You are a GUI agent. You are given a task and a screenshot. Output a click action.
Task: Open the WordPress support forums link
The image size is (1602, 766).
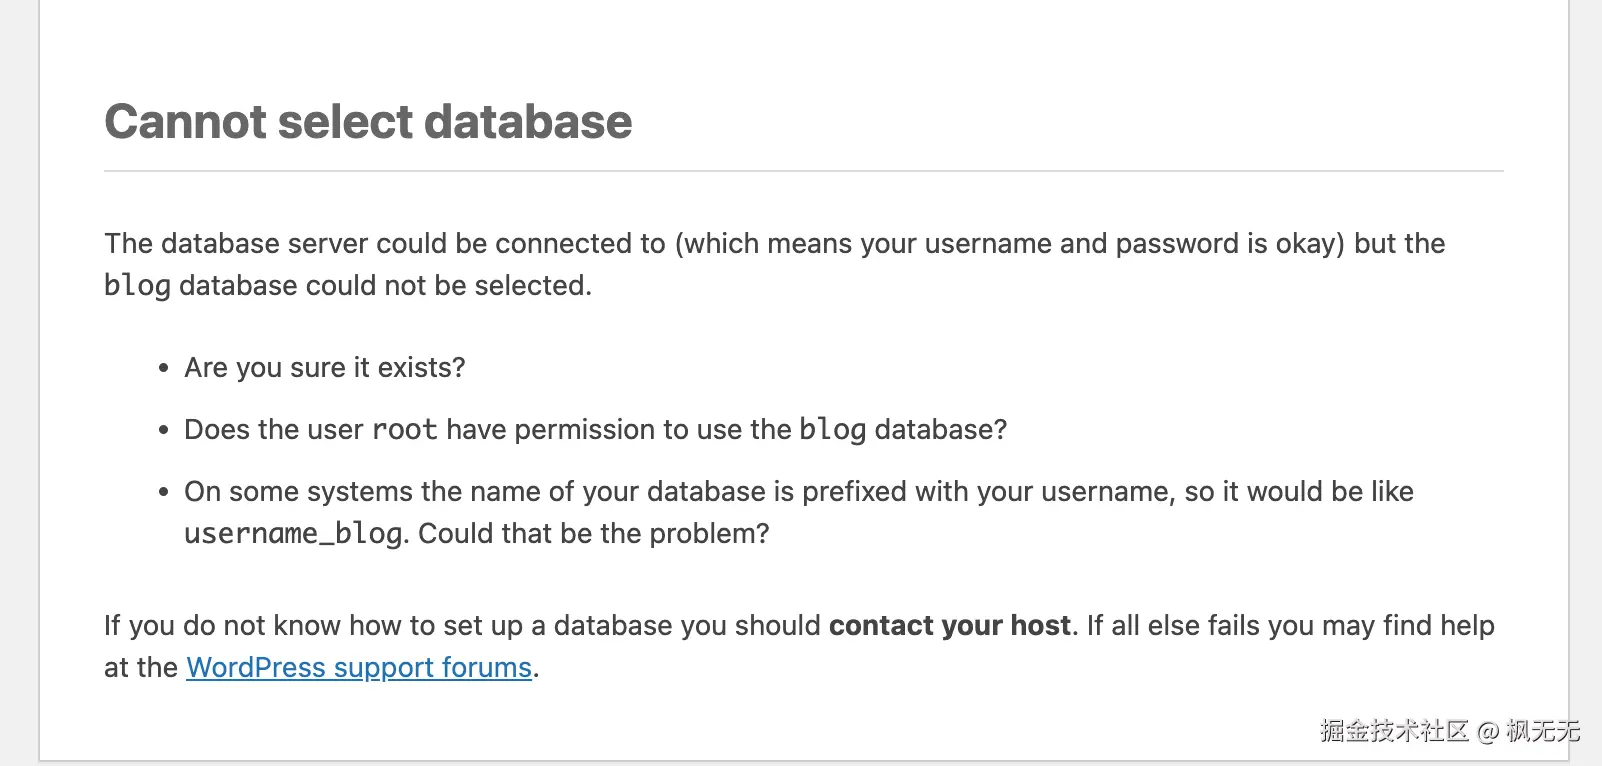(358, 668)
